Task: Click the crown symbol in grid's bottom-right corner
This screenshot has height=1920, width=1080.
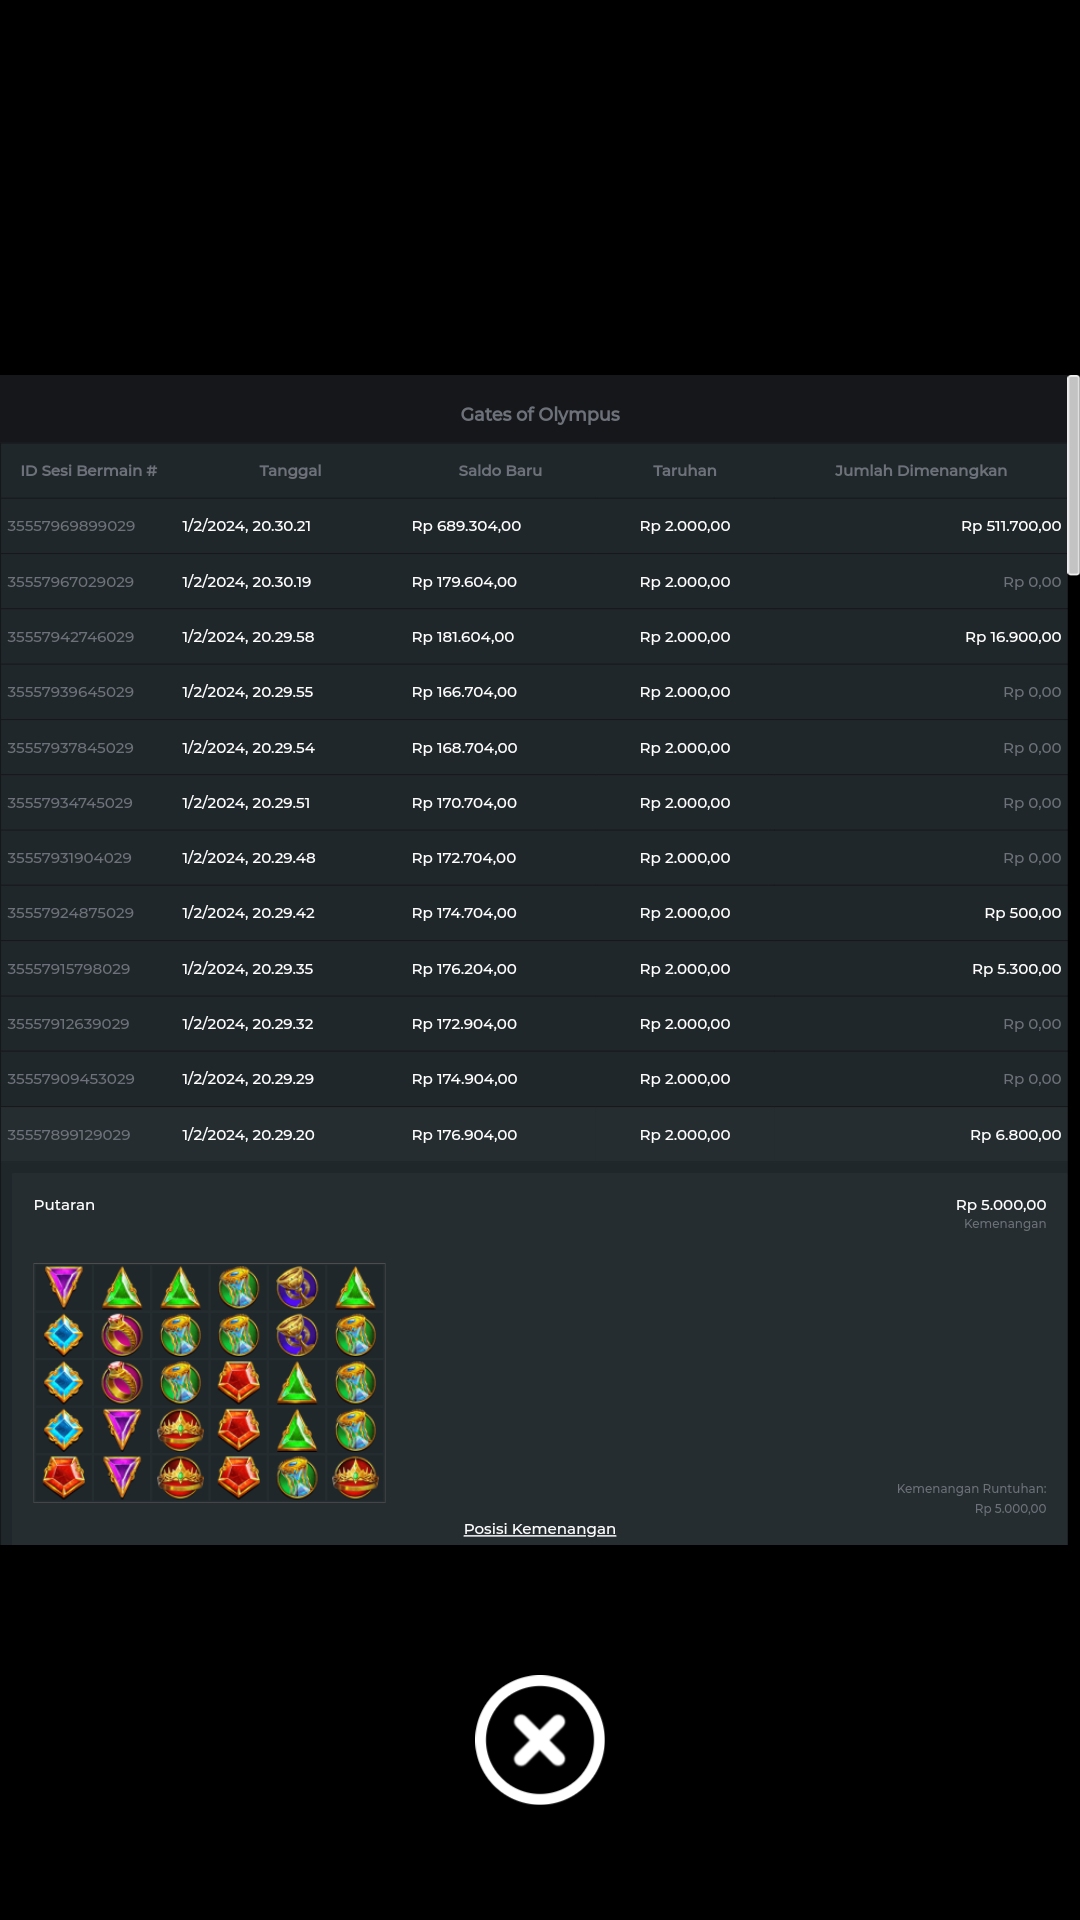Action: 355,1476
